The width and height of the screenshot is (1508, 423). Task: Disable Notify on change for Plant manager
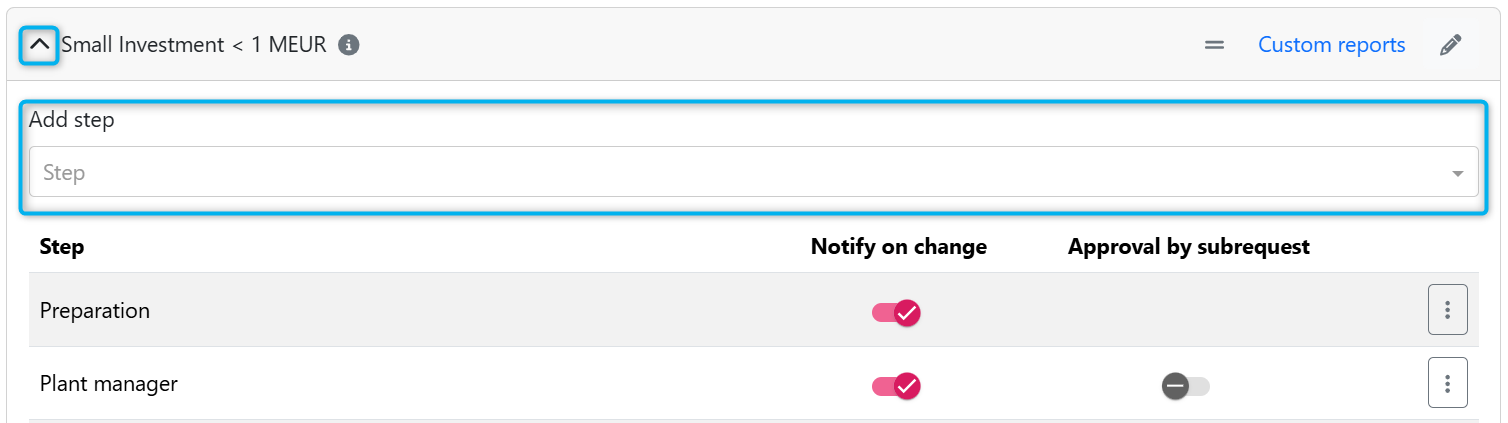tap(896, 385)
